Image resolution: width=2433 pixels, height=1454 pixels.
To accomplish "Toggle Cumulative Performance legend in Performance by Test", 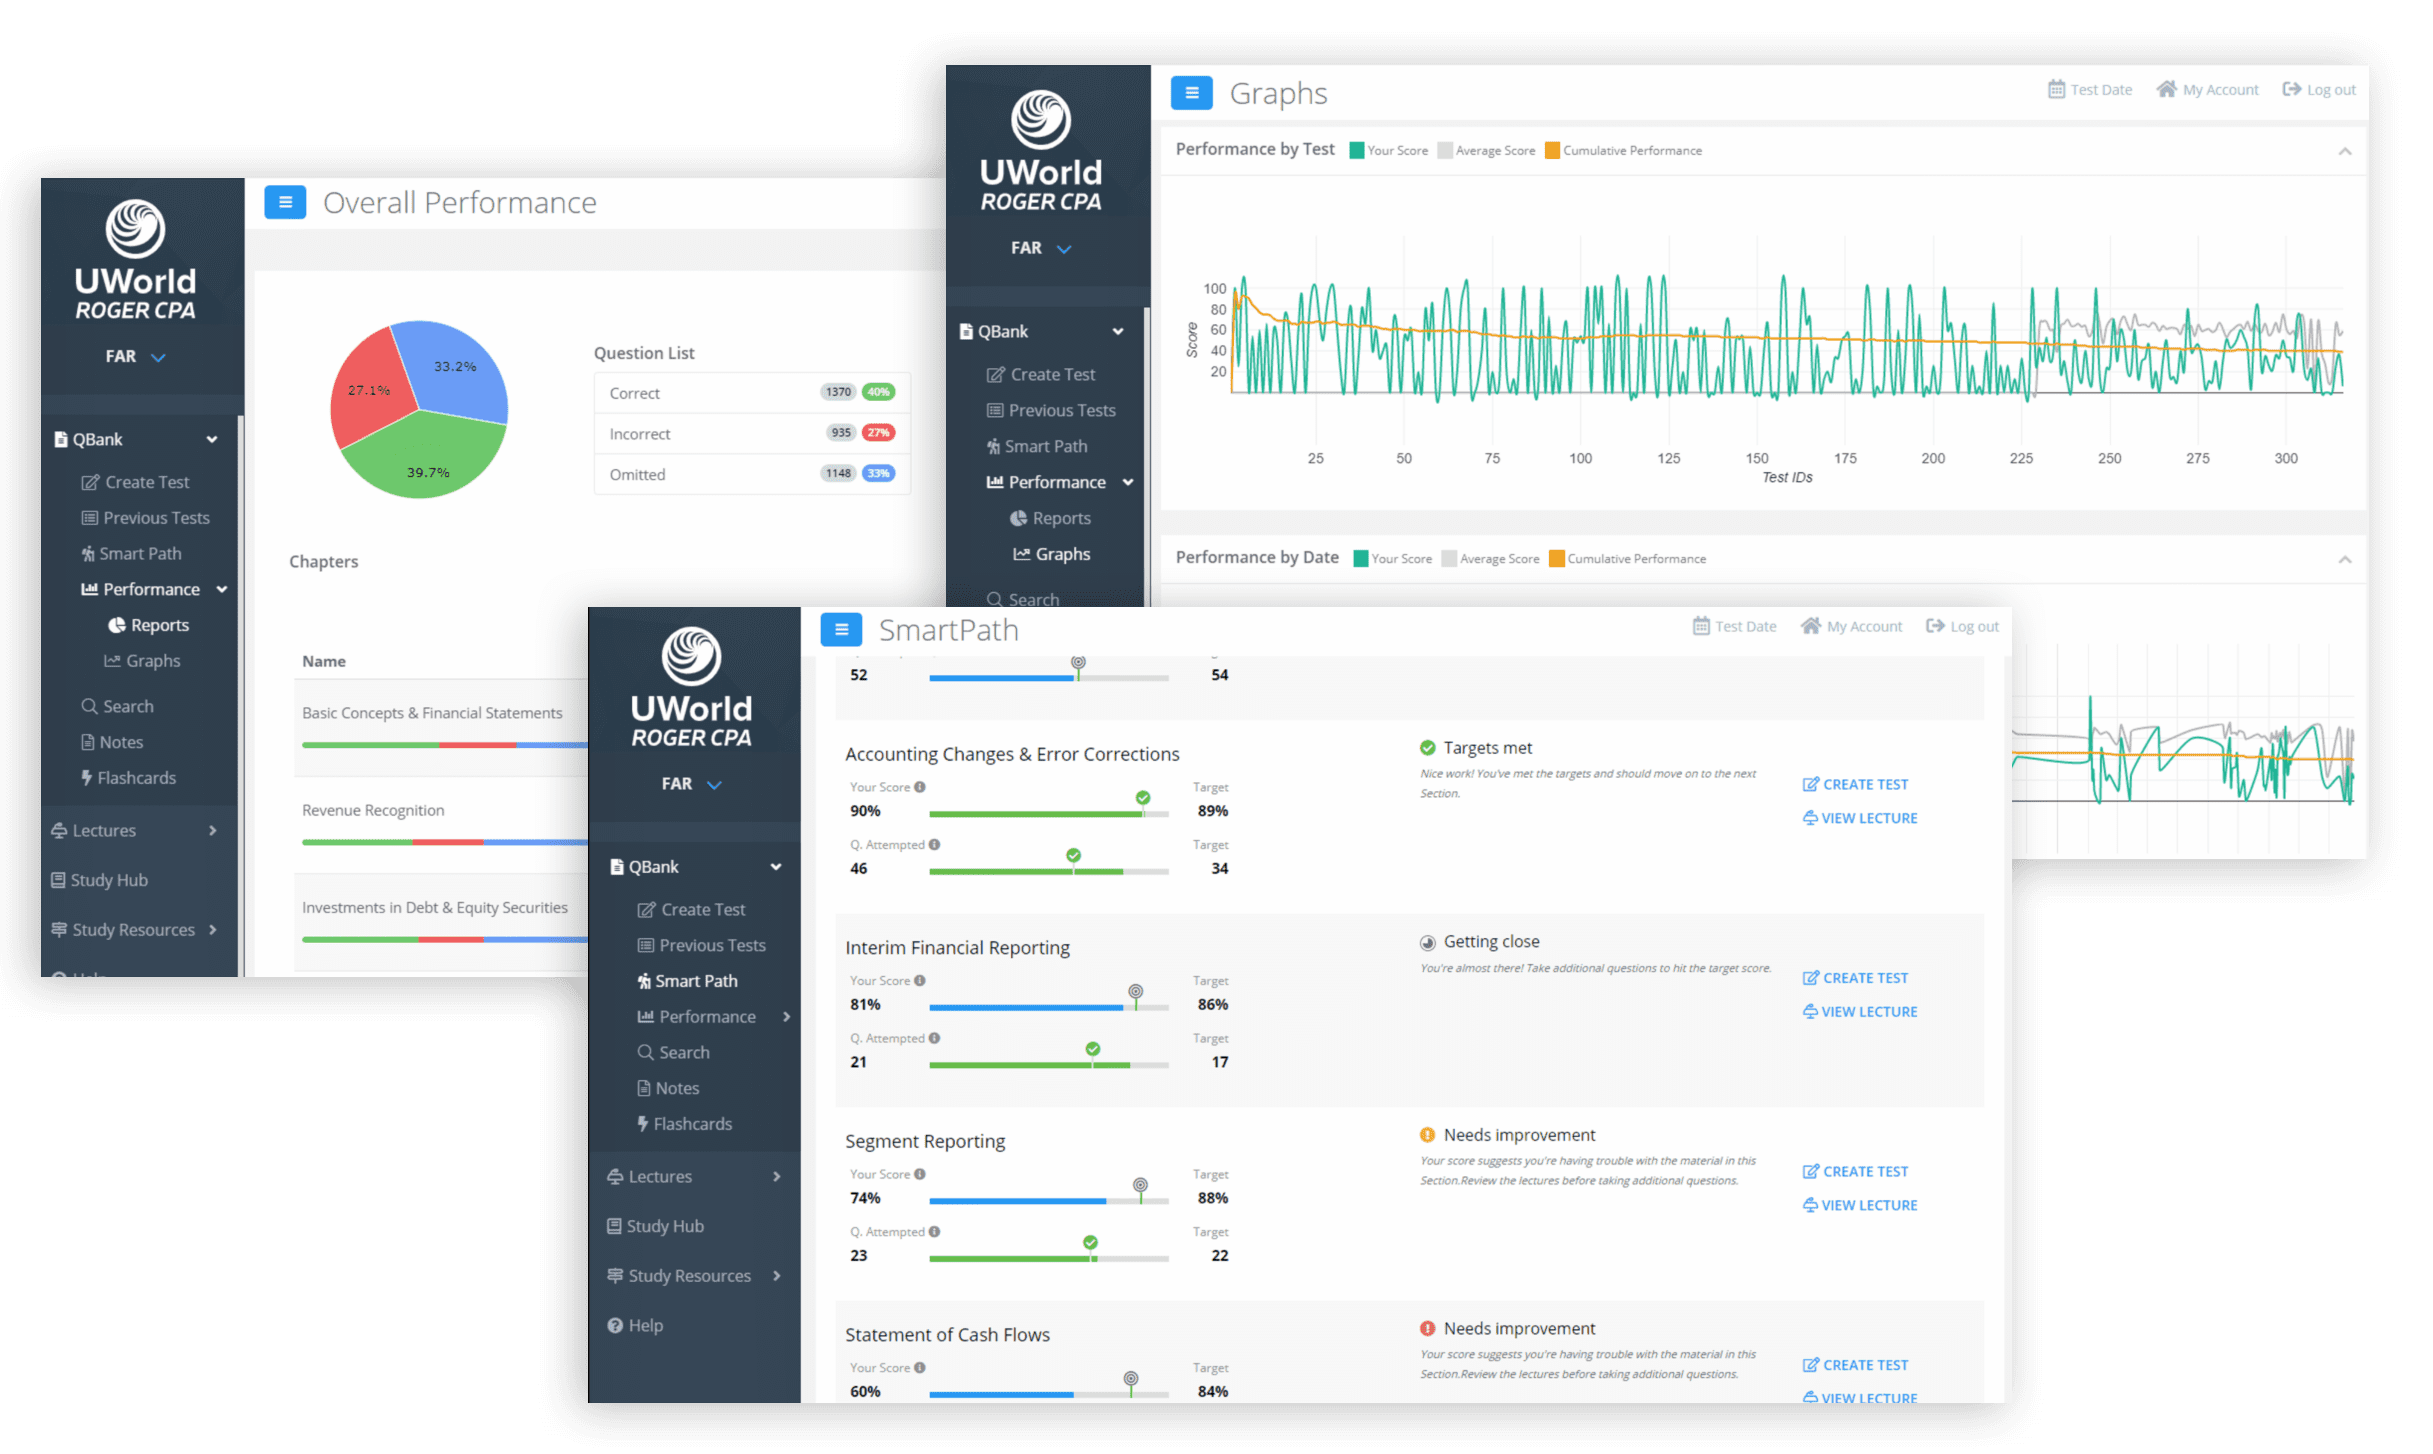I will click(1623, 150).
